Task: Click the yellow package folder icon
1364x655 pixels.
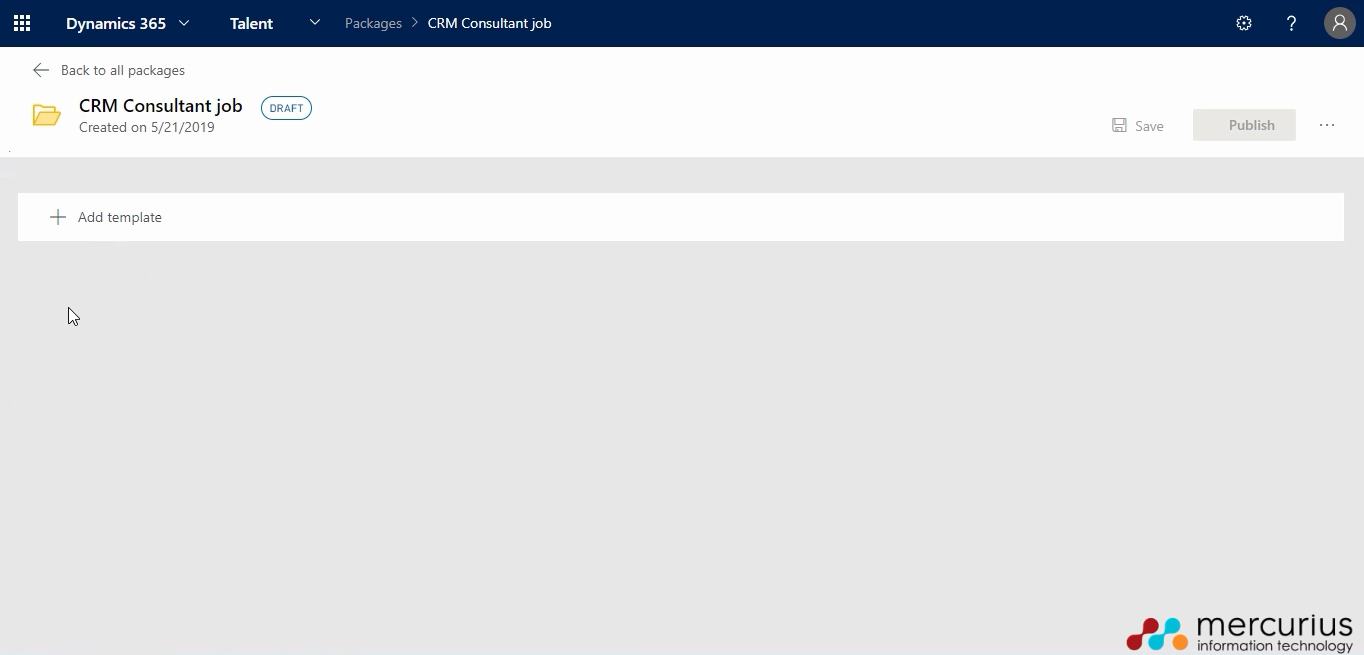Action: (x=46, y=115)
